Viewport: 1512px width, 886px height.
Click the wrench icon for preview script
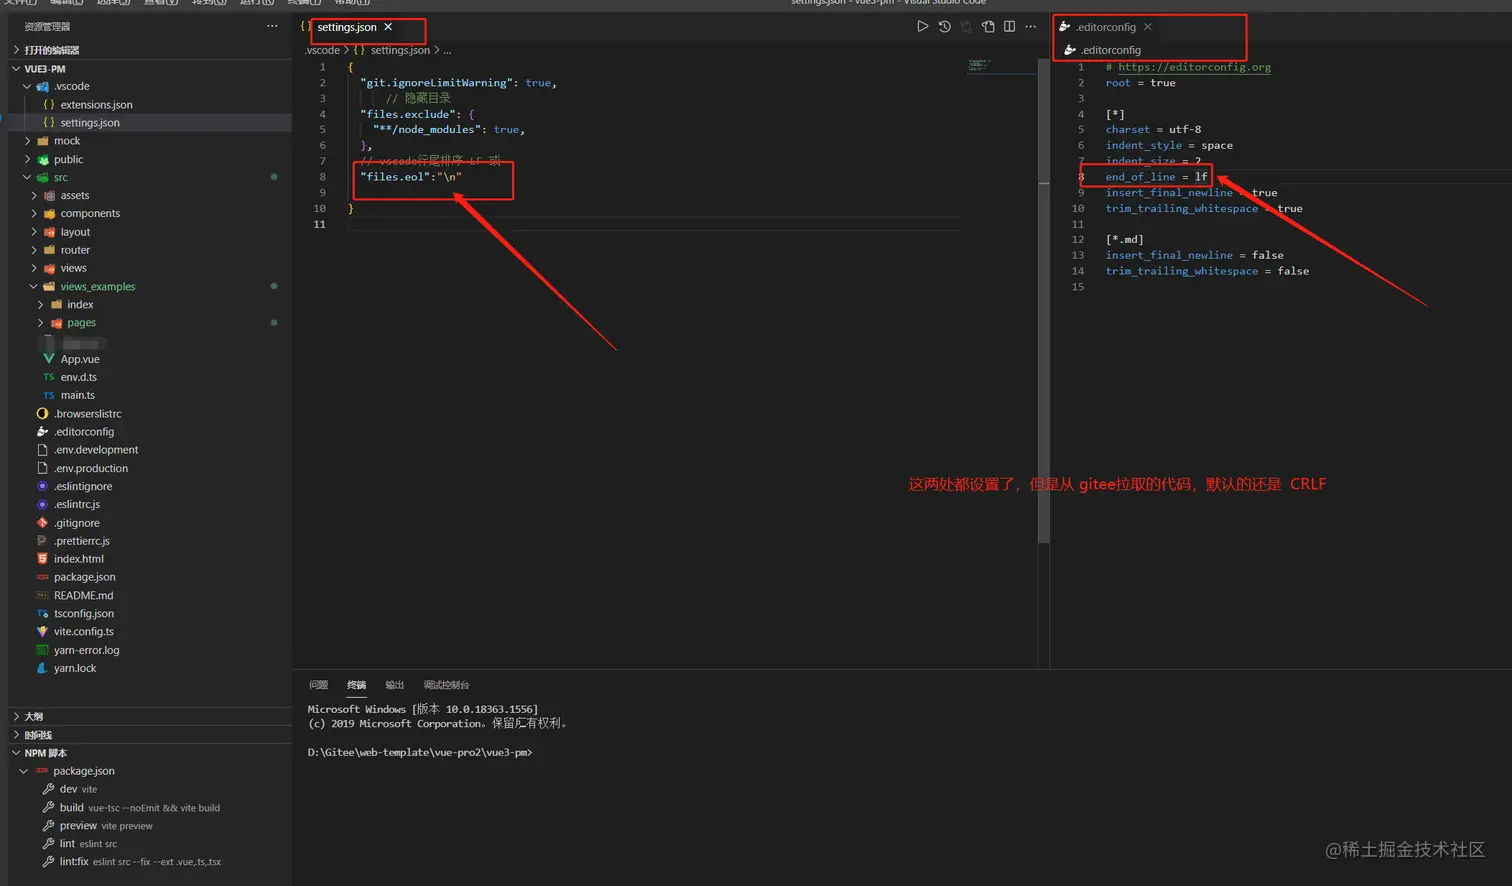(48, 826)
